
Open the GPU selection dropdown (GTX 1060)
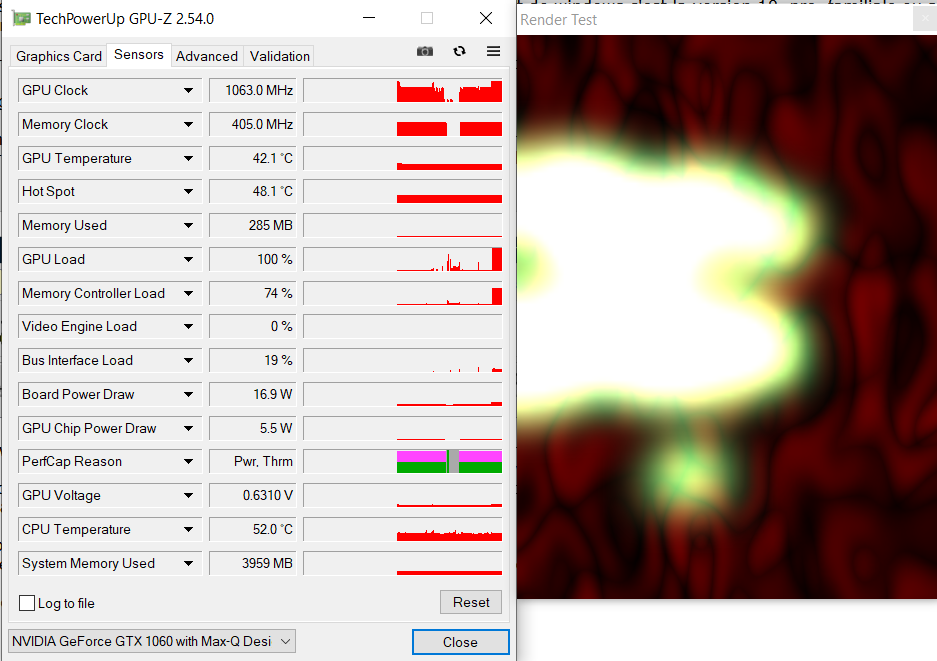click(x=152, y=641)
